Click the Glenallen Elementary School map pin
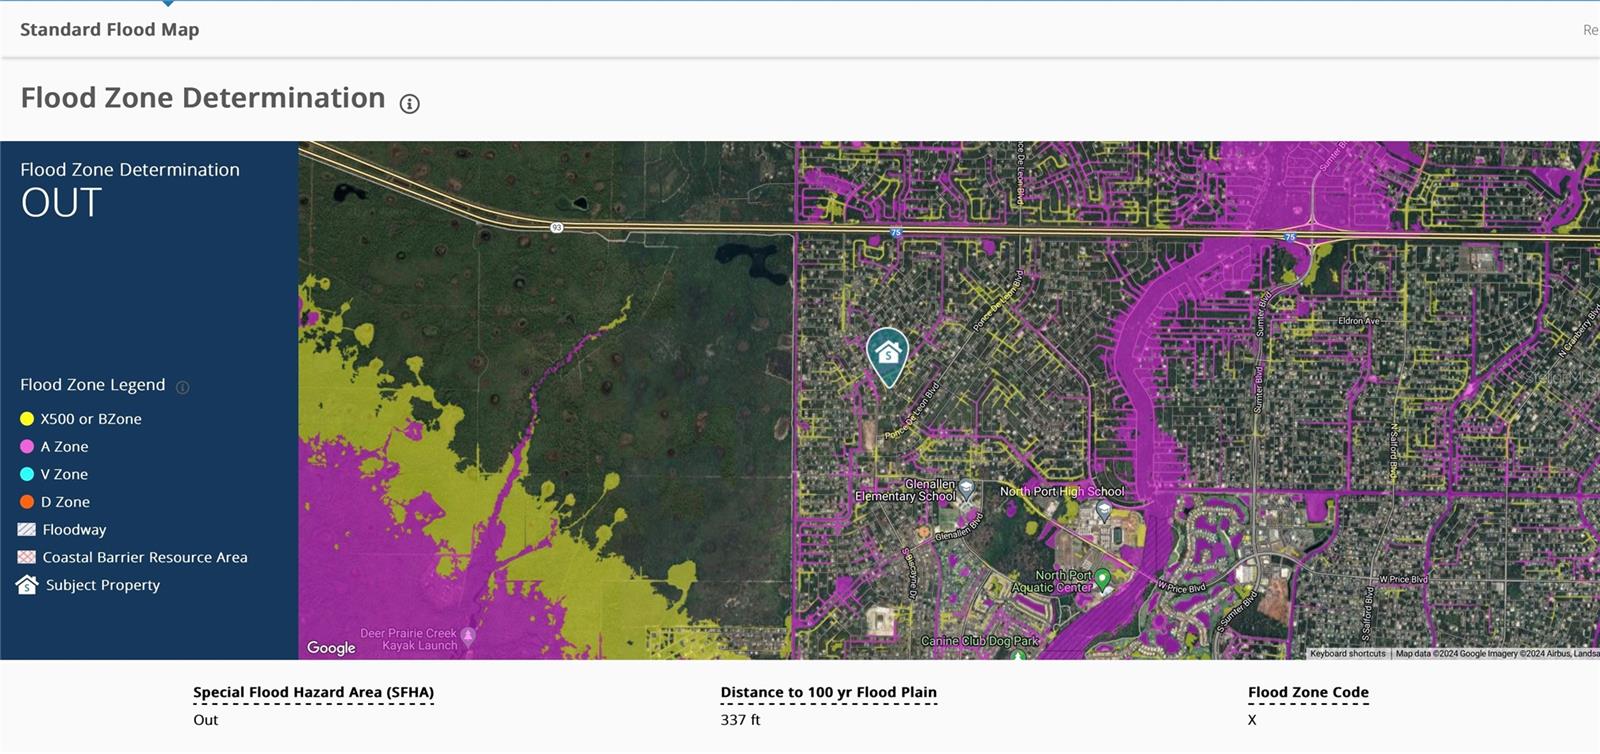Viewport: 1600px width, 754px height. coord(967,490)
